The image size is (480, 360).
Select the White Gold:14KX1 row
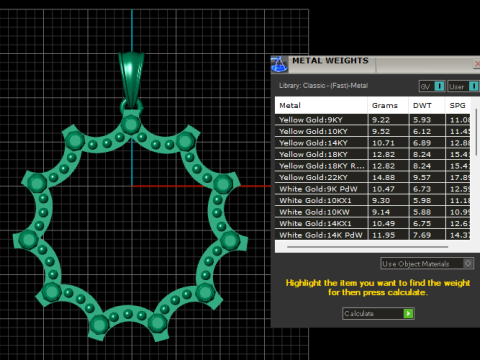(372, 223)
